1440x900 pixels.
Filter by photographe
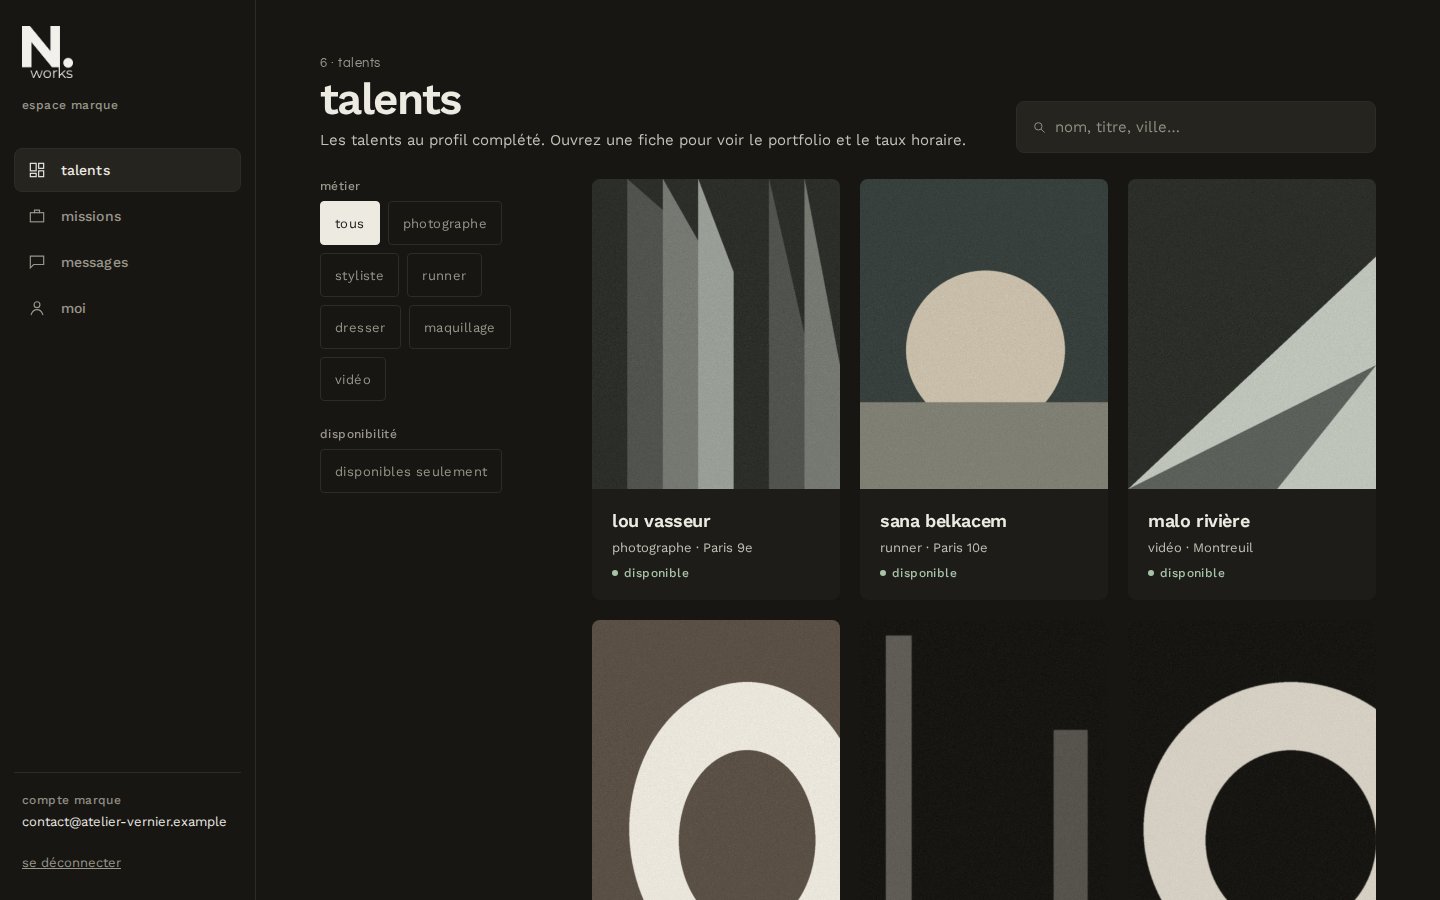pyautogui.click(x=445, y=223)
